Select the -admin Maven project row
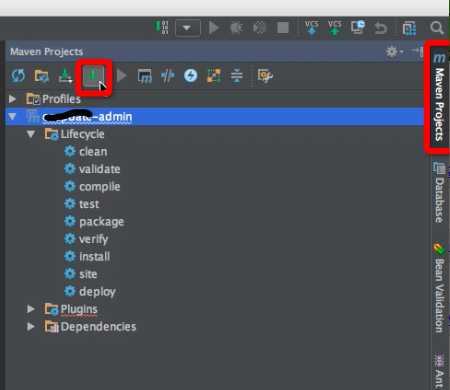450x390 pixels. (x=214, y=117)
